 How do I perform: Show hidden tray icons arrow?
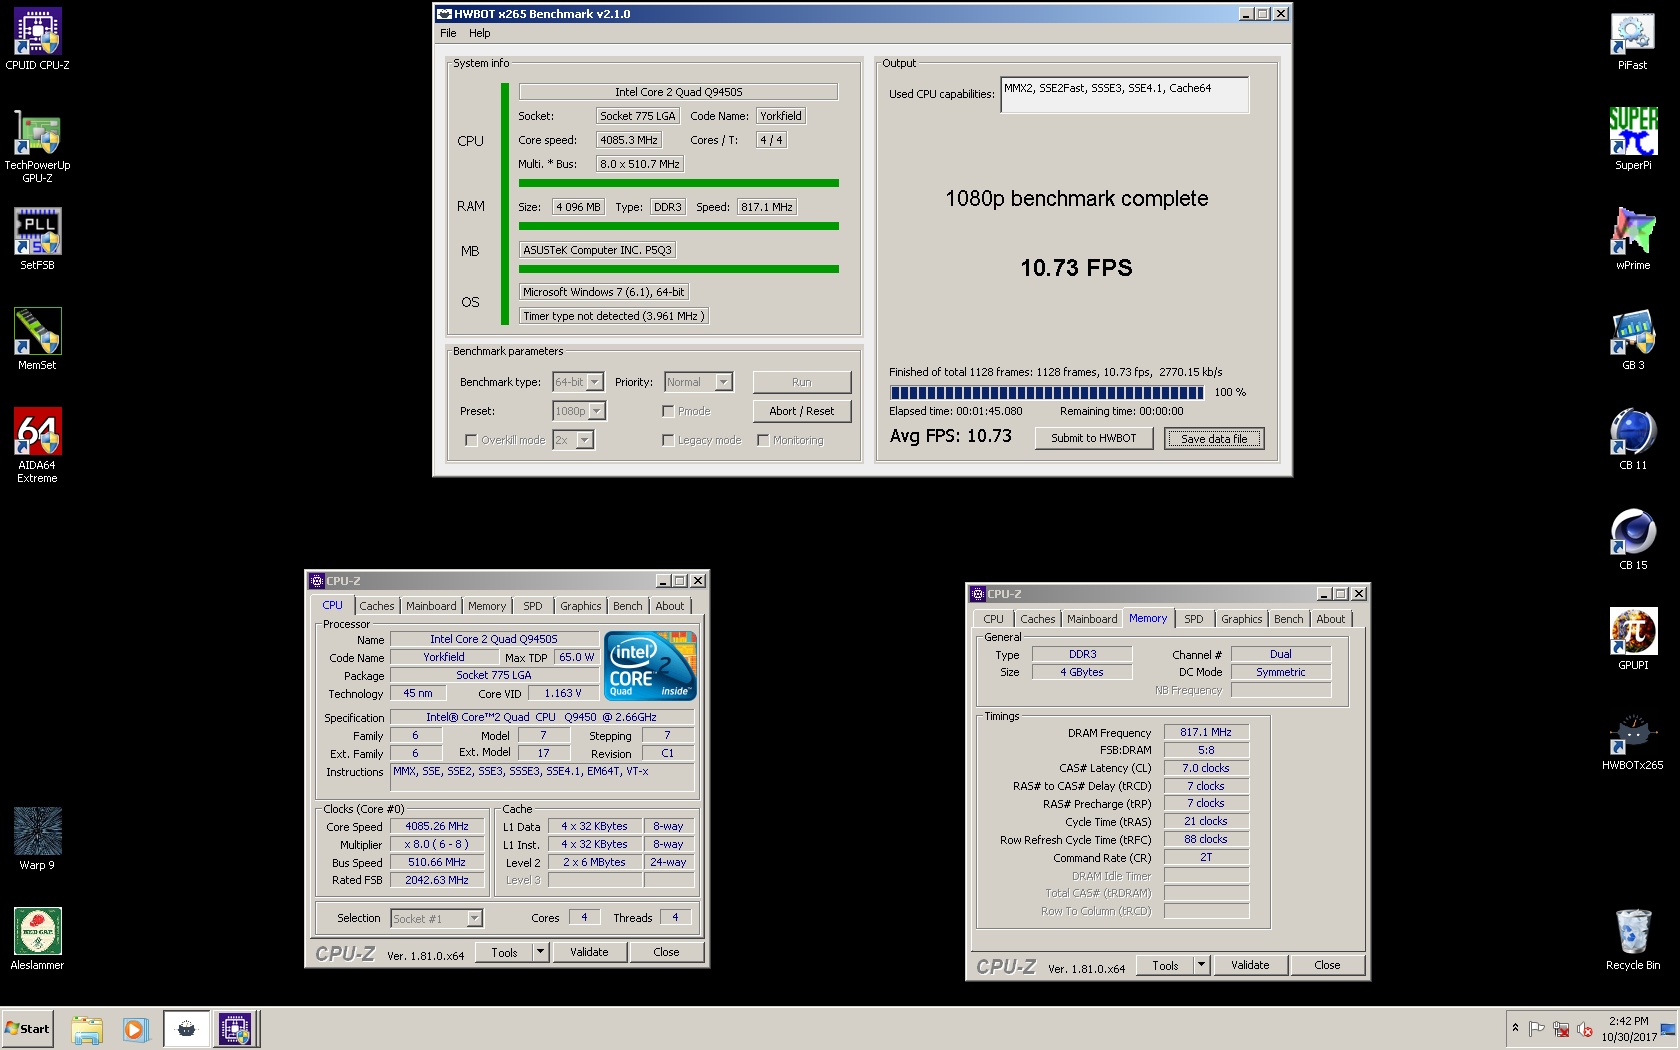pyautogui.click(x=1515, y=1028)
